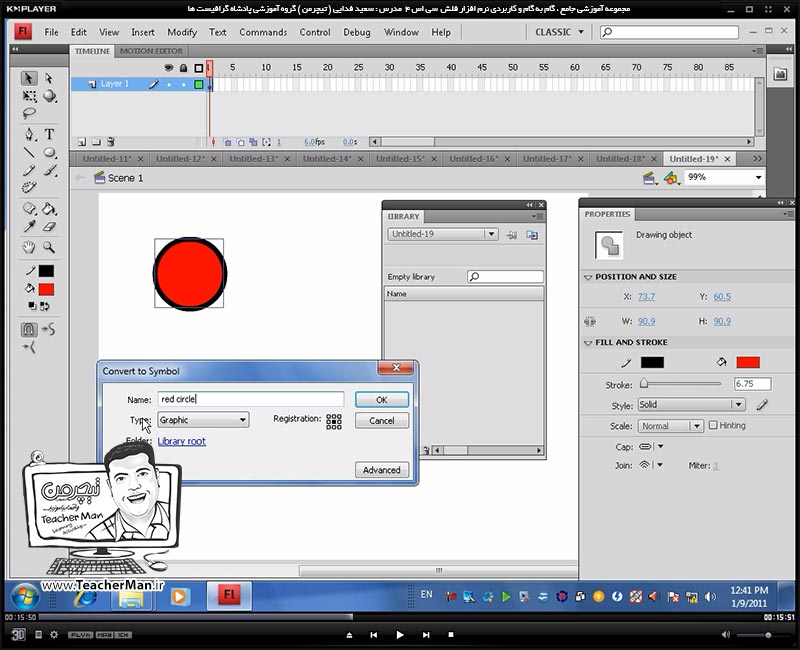Toggle Layer 1 outline green square

tap(198, 84)
